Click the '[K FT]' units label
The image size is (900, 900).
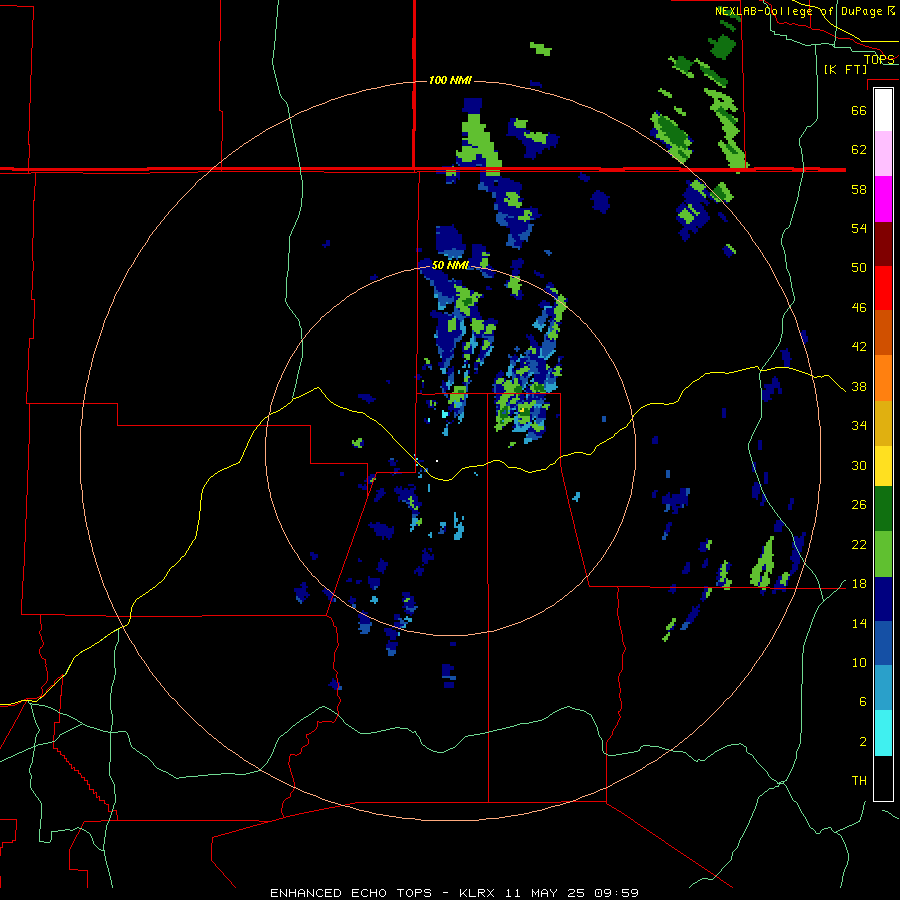click(845, 69)
